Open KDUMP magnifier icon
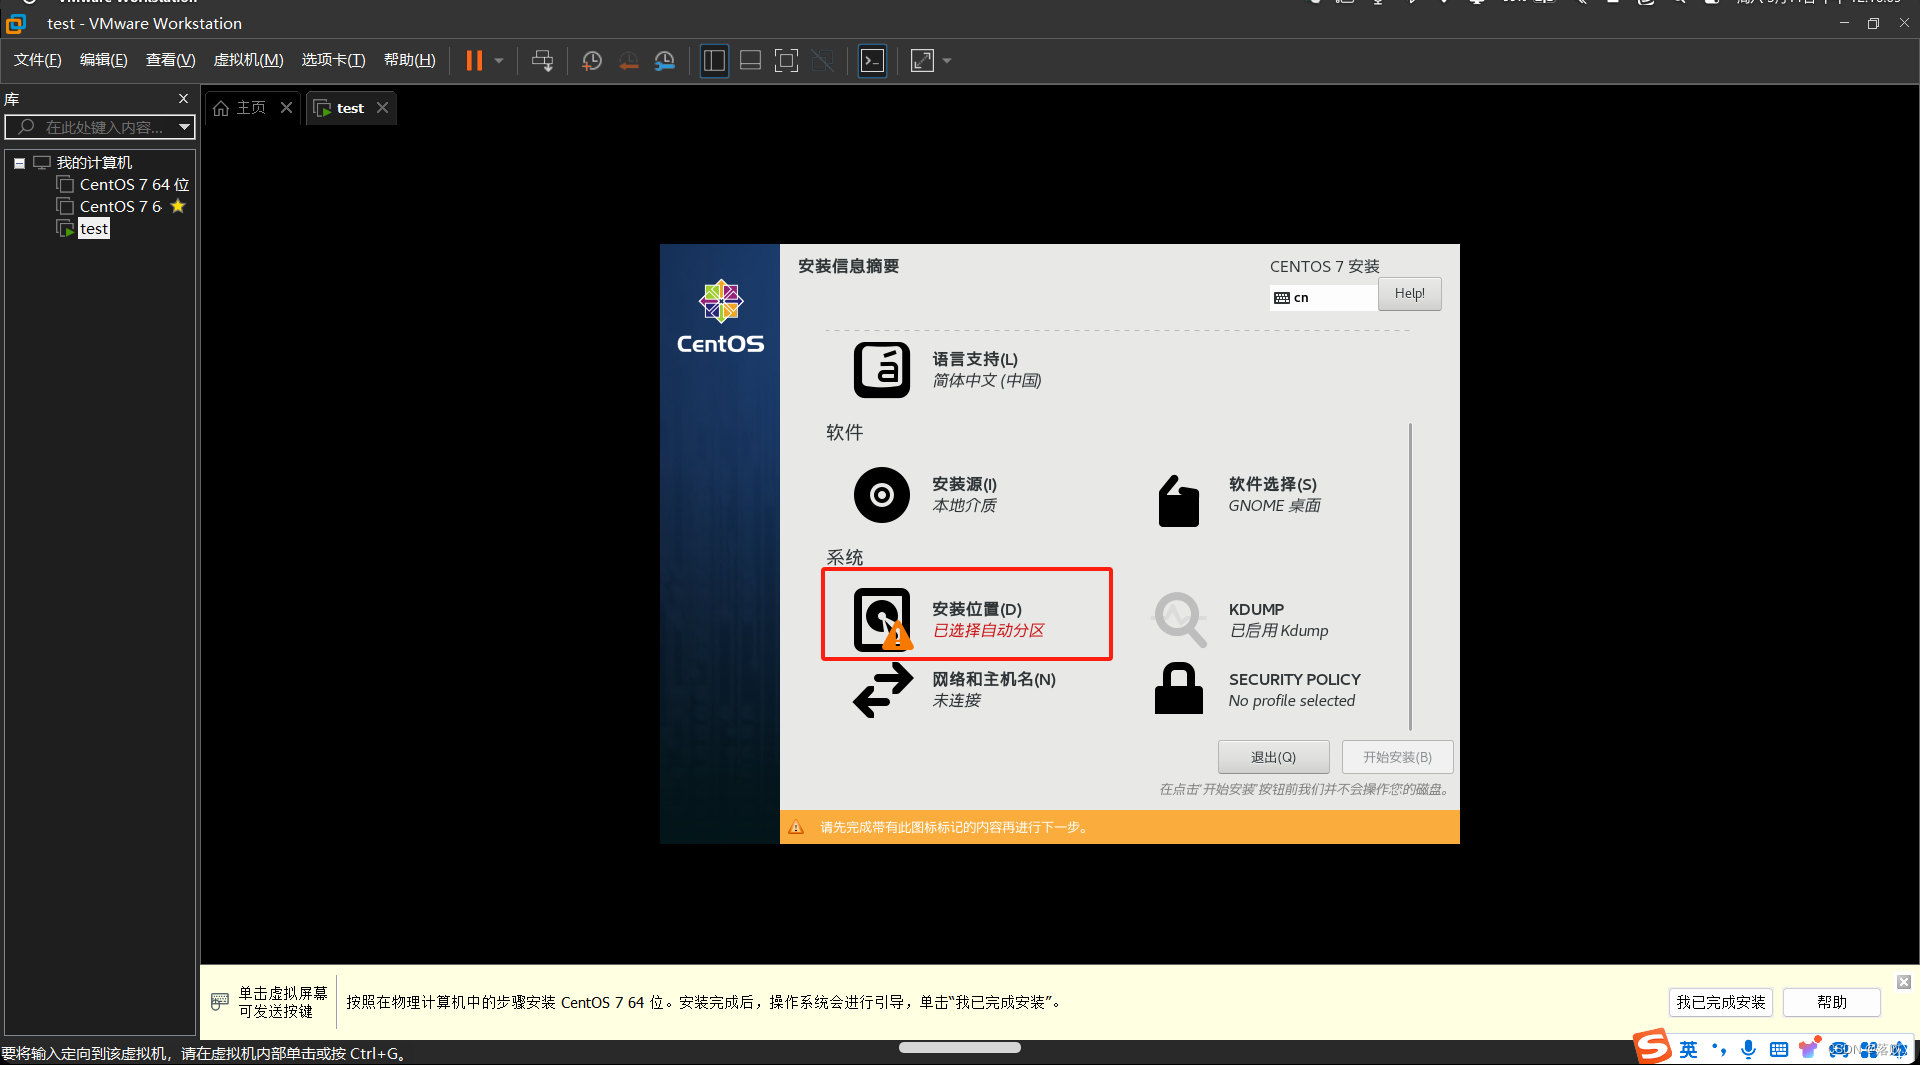Image resolution: width=1920 pixels, height=1065 pixels. (1179, 620)
